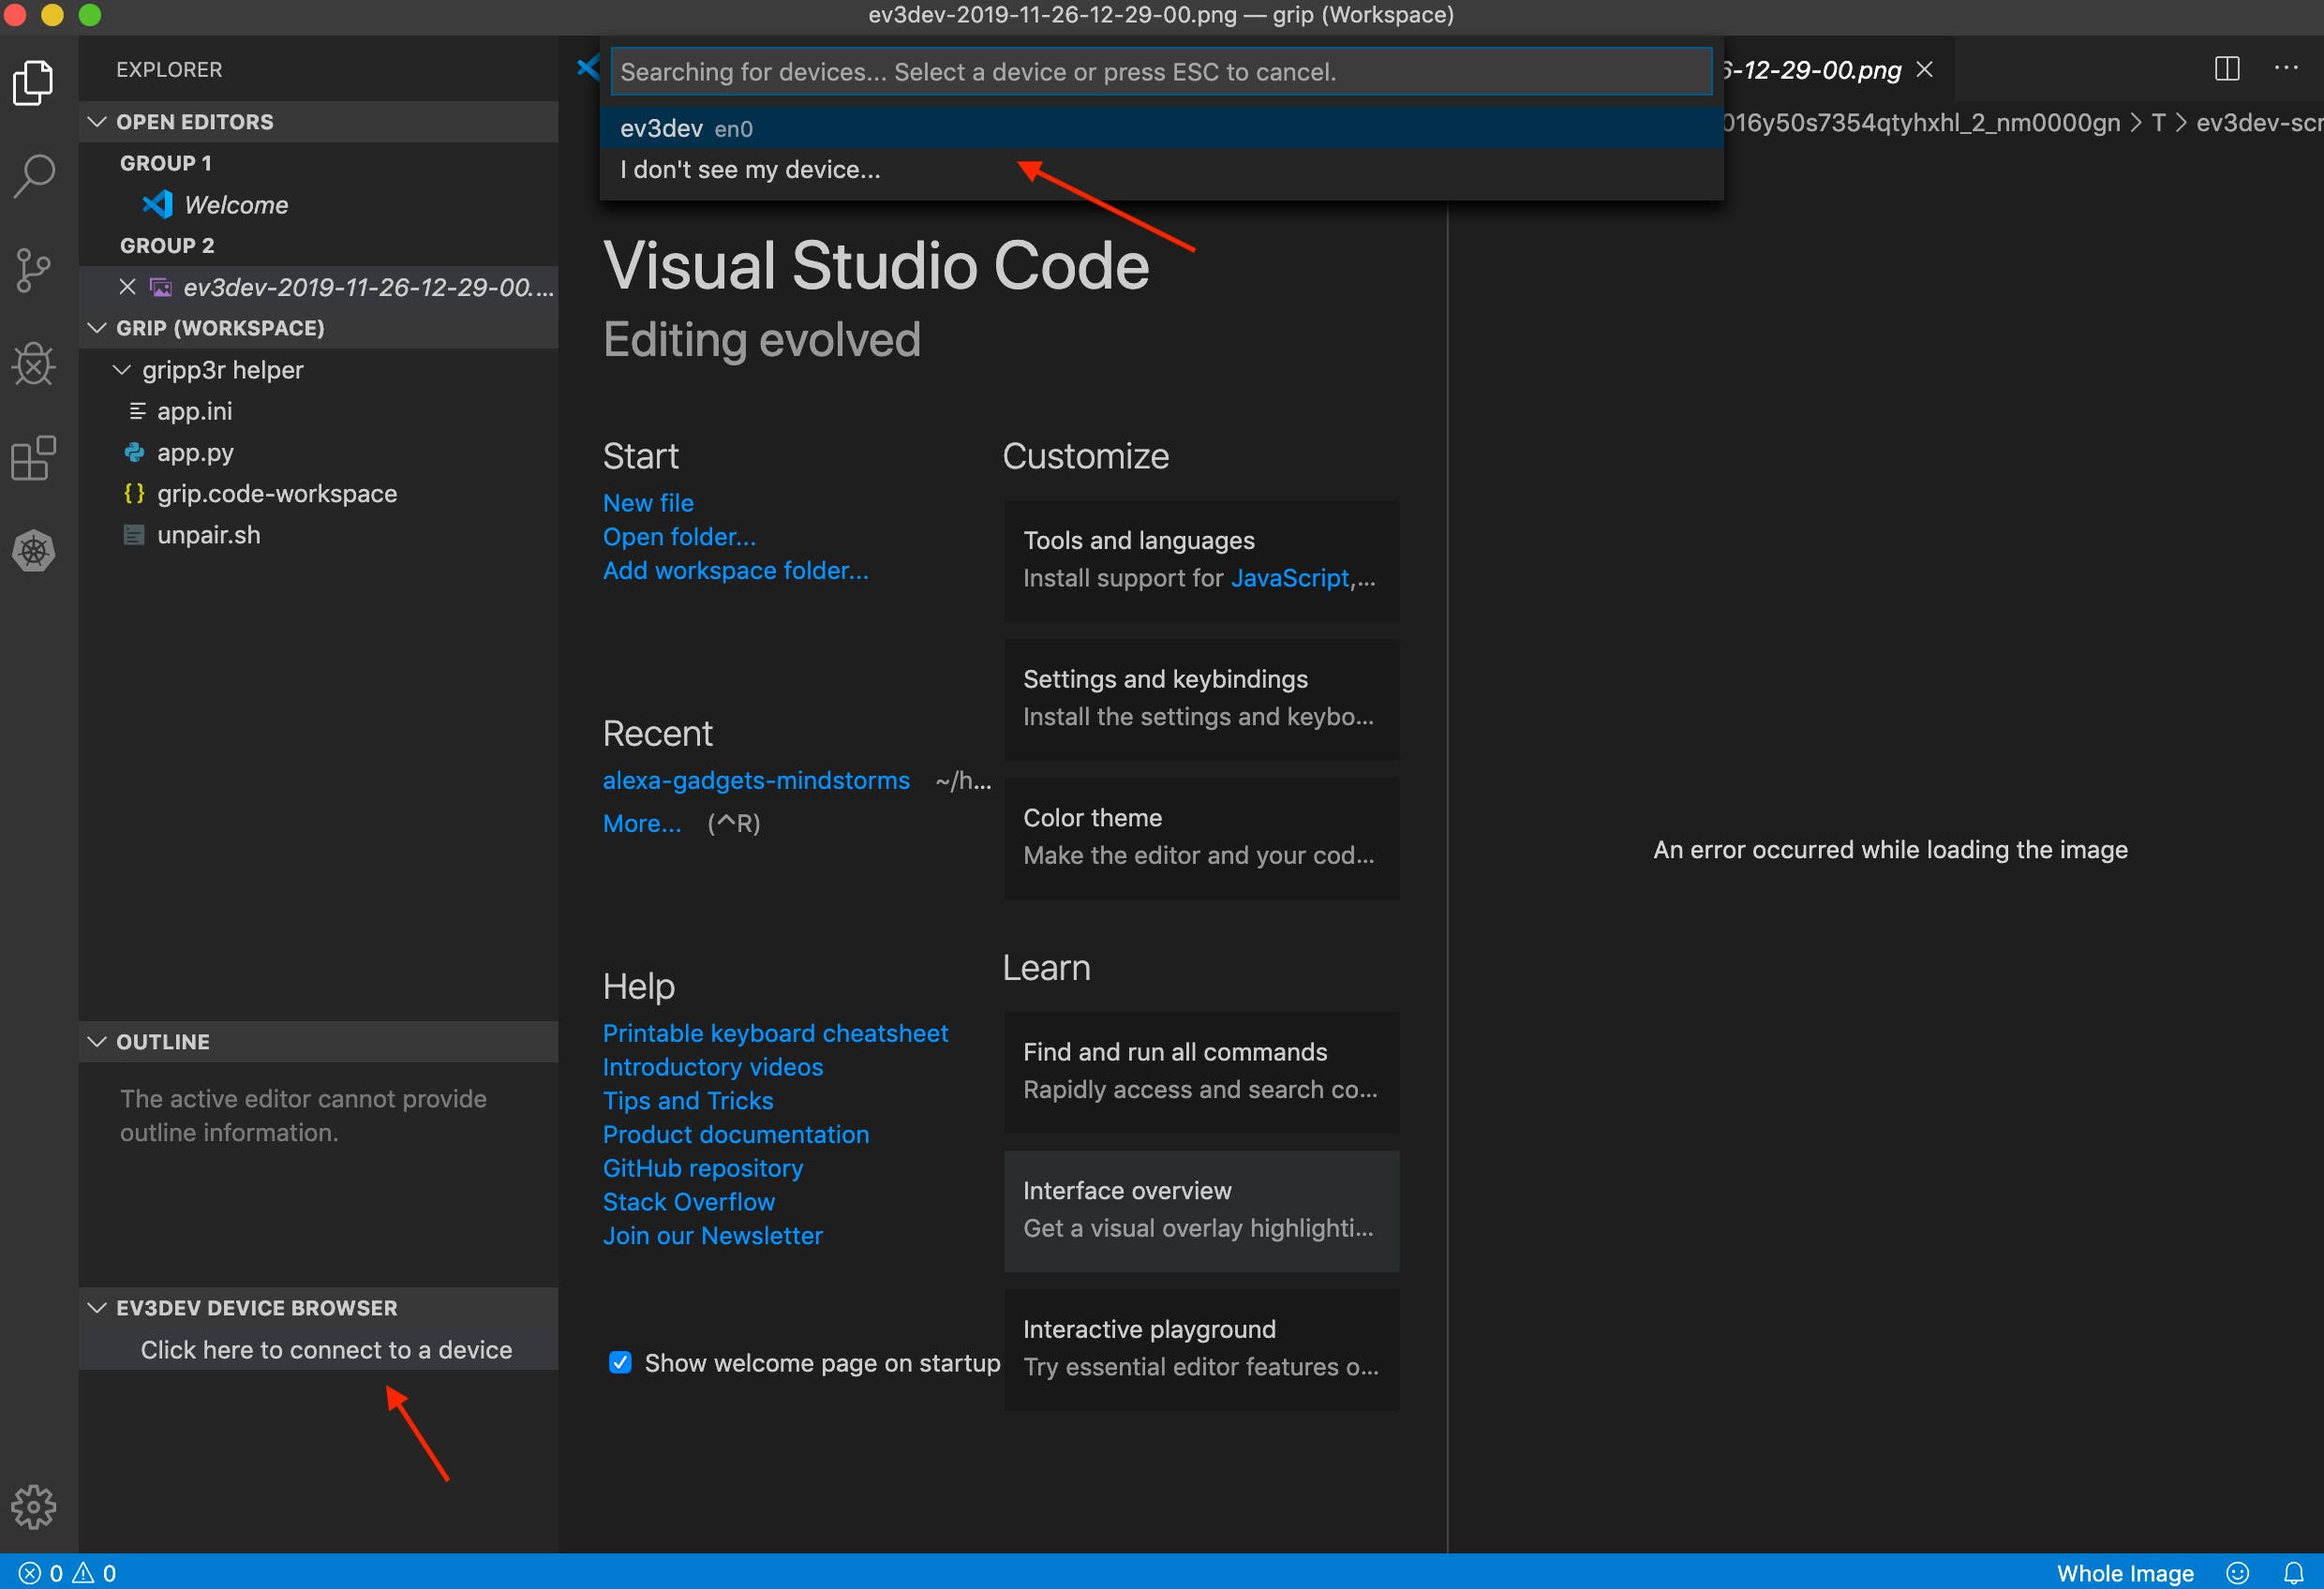Collapse the Open Editors section
2324x1589 pixels.
(x=97, y=122)
